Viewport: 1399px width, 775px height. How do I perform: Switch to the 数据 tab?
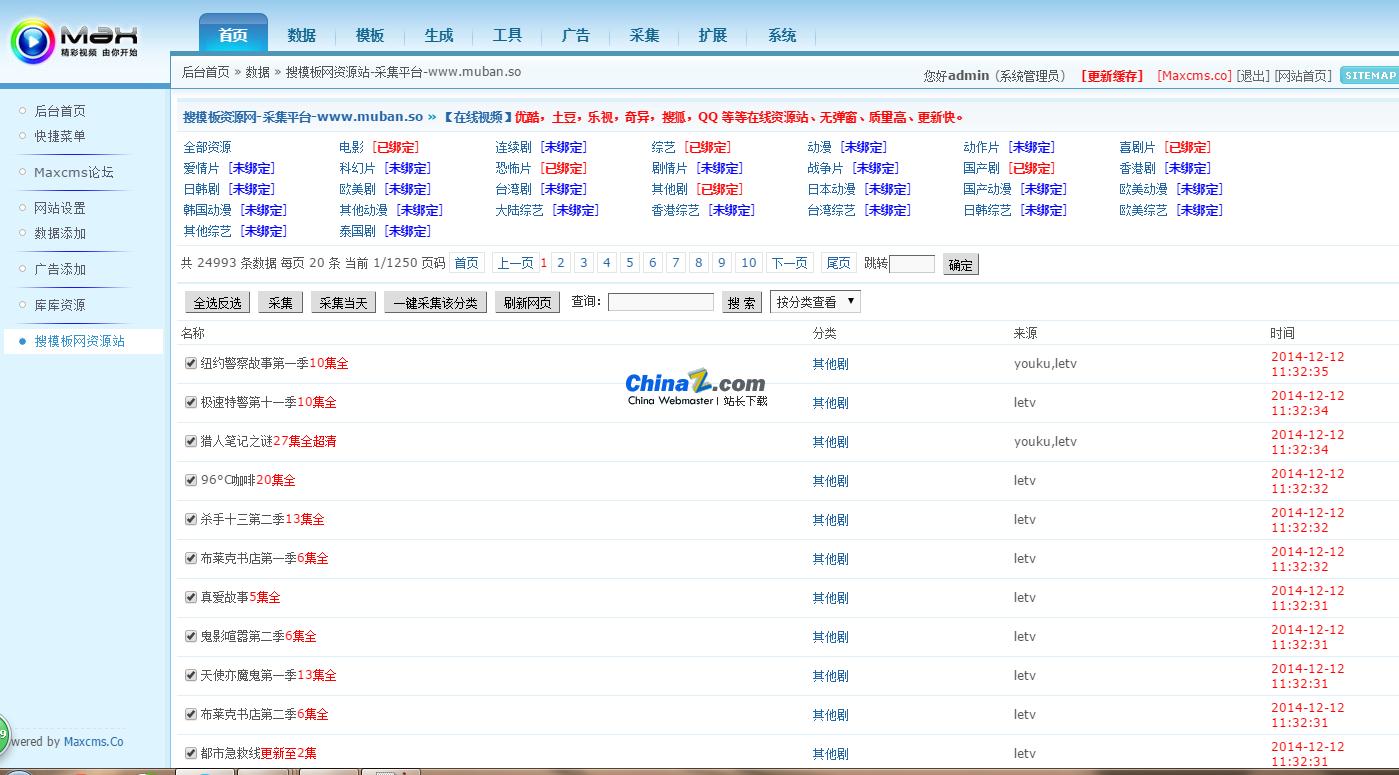pyautogui.click(x=302, y=35)
